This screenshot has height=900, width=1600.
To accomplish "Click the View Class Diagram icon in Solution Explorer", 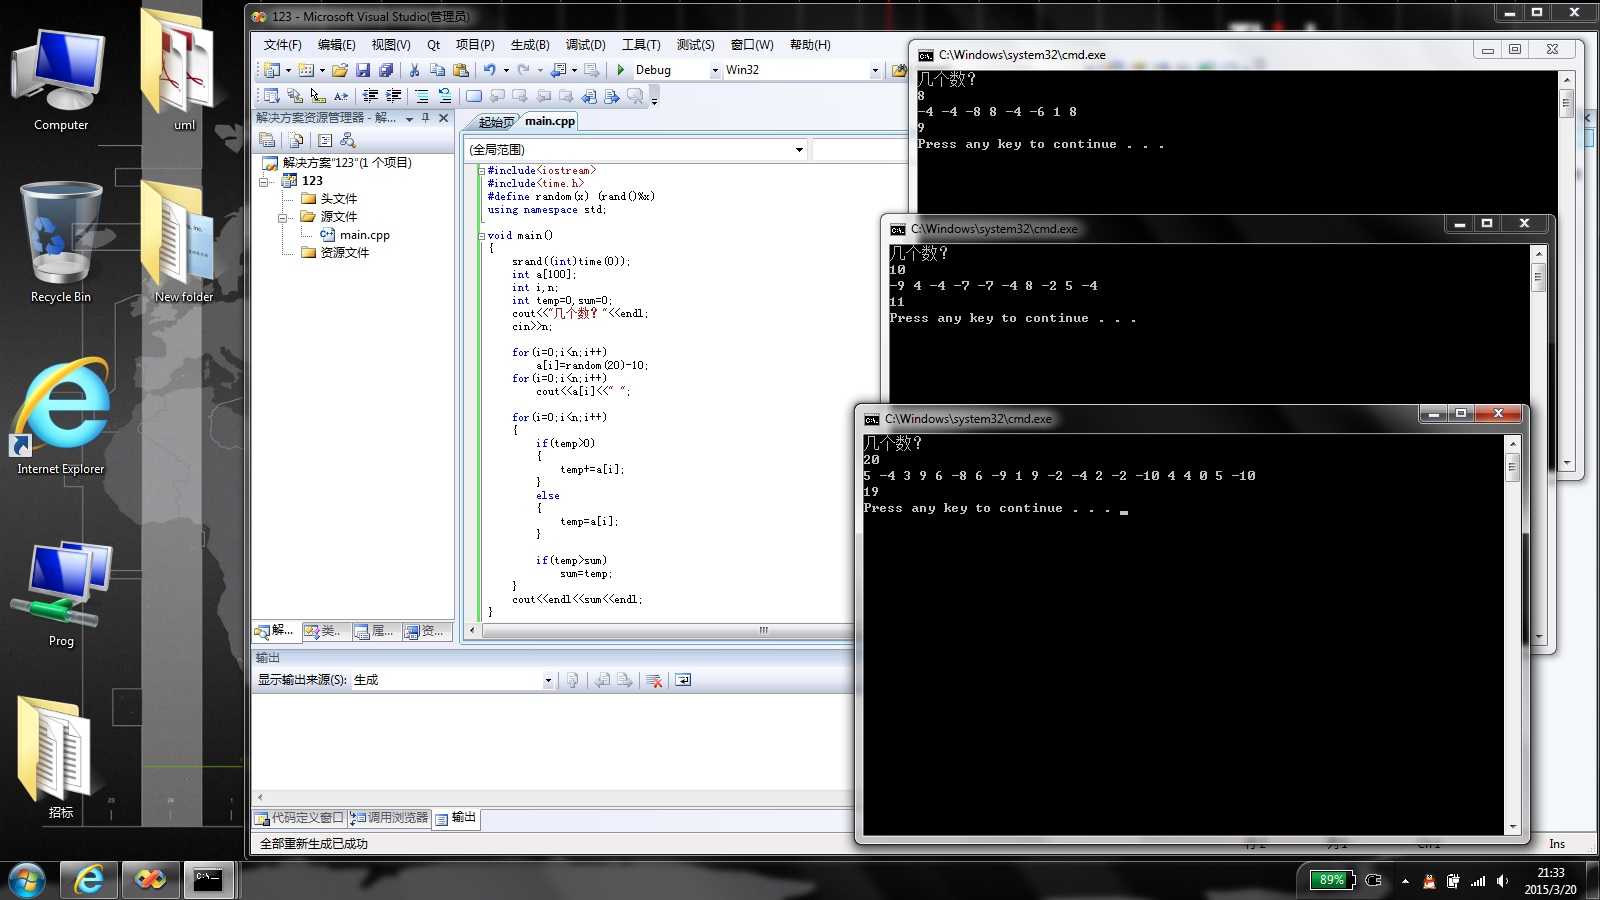I will pyautogui.click(x=347, y=140).
